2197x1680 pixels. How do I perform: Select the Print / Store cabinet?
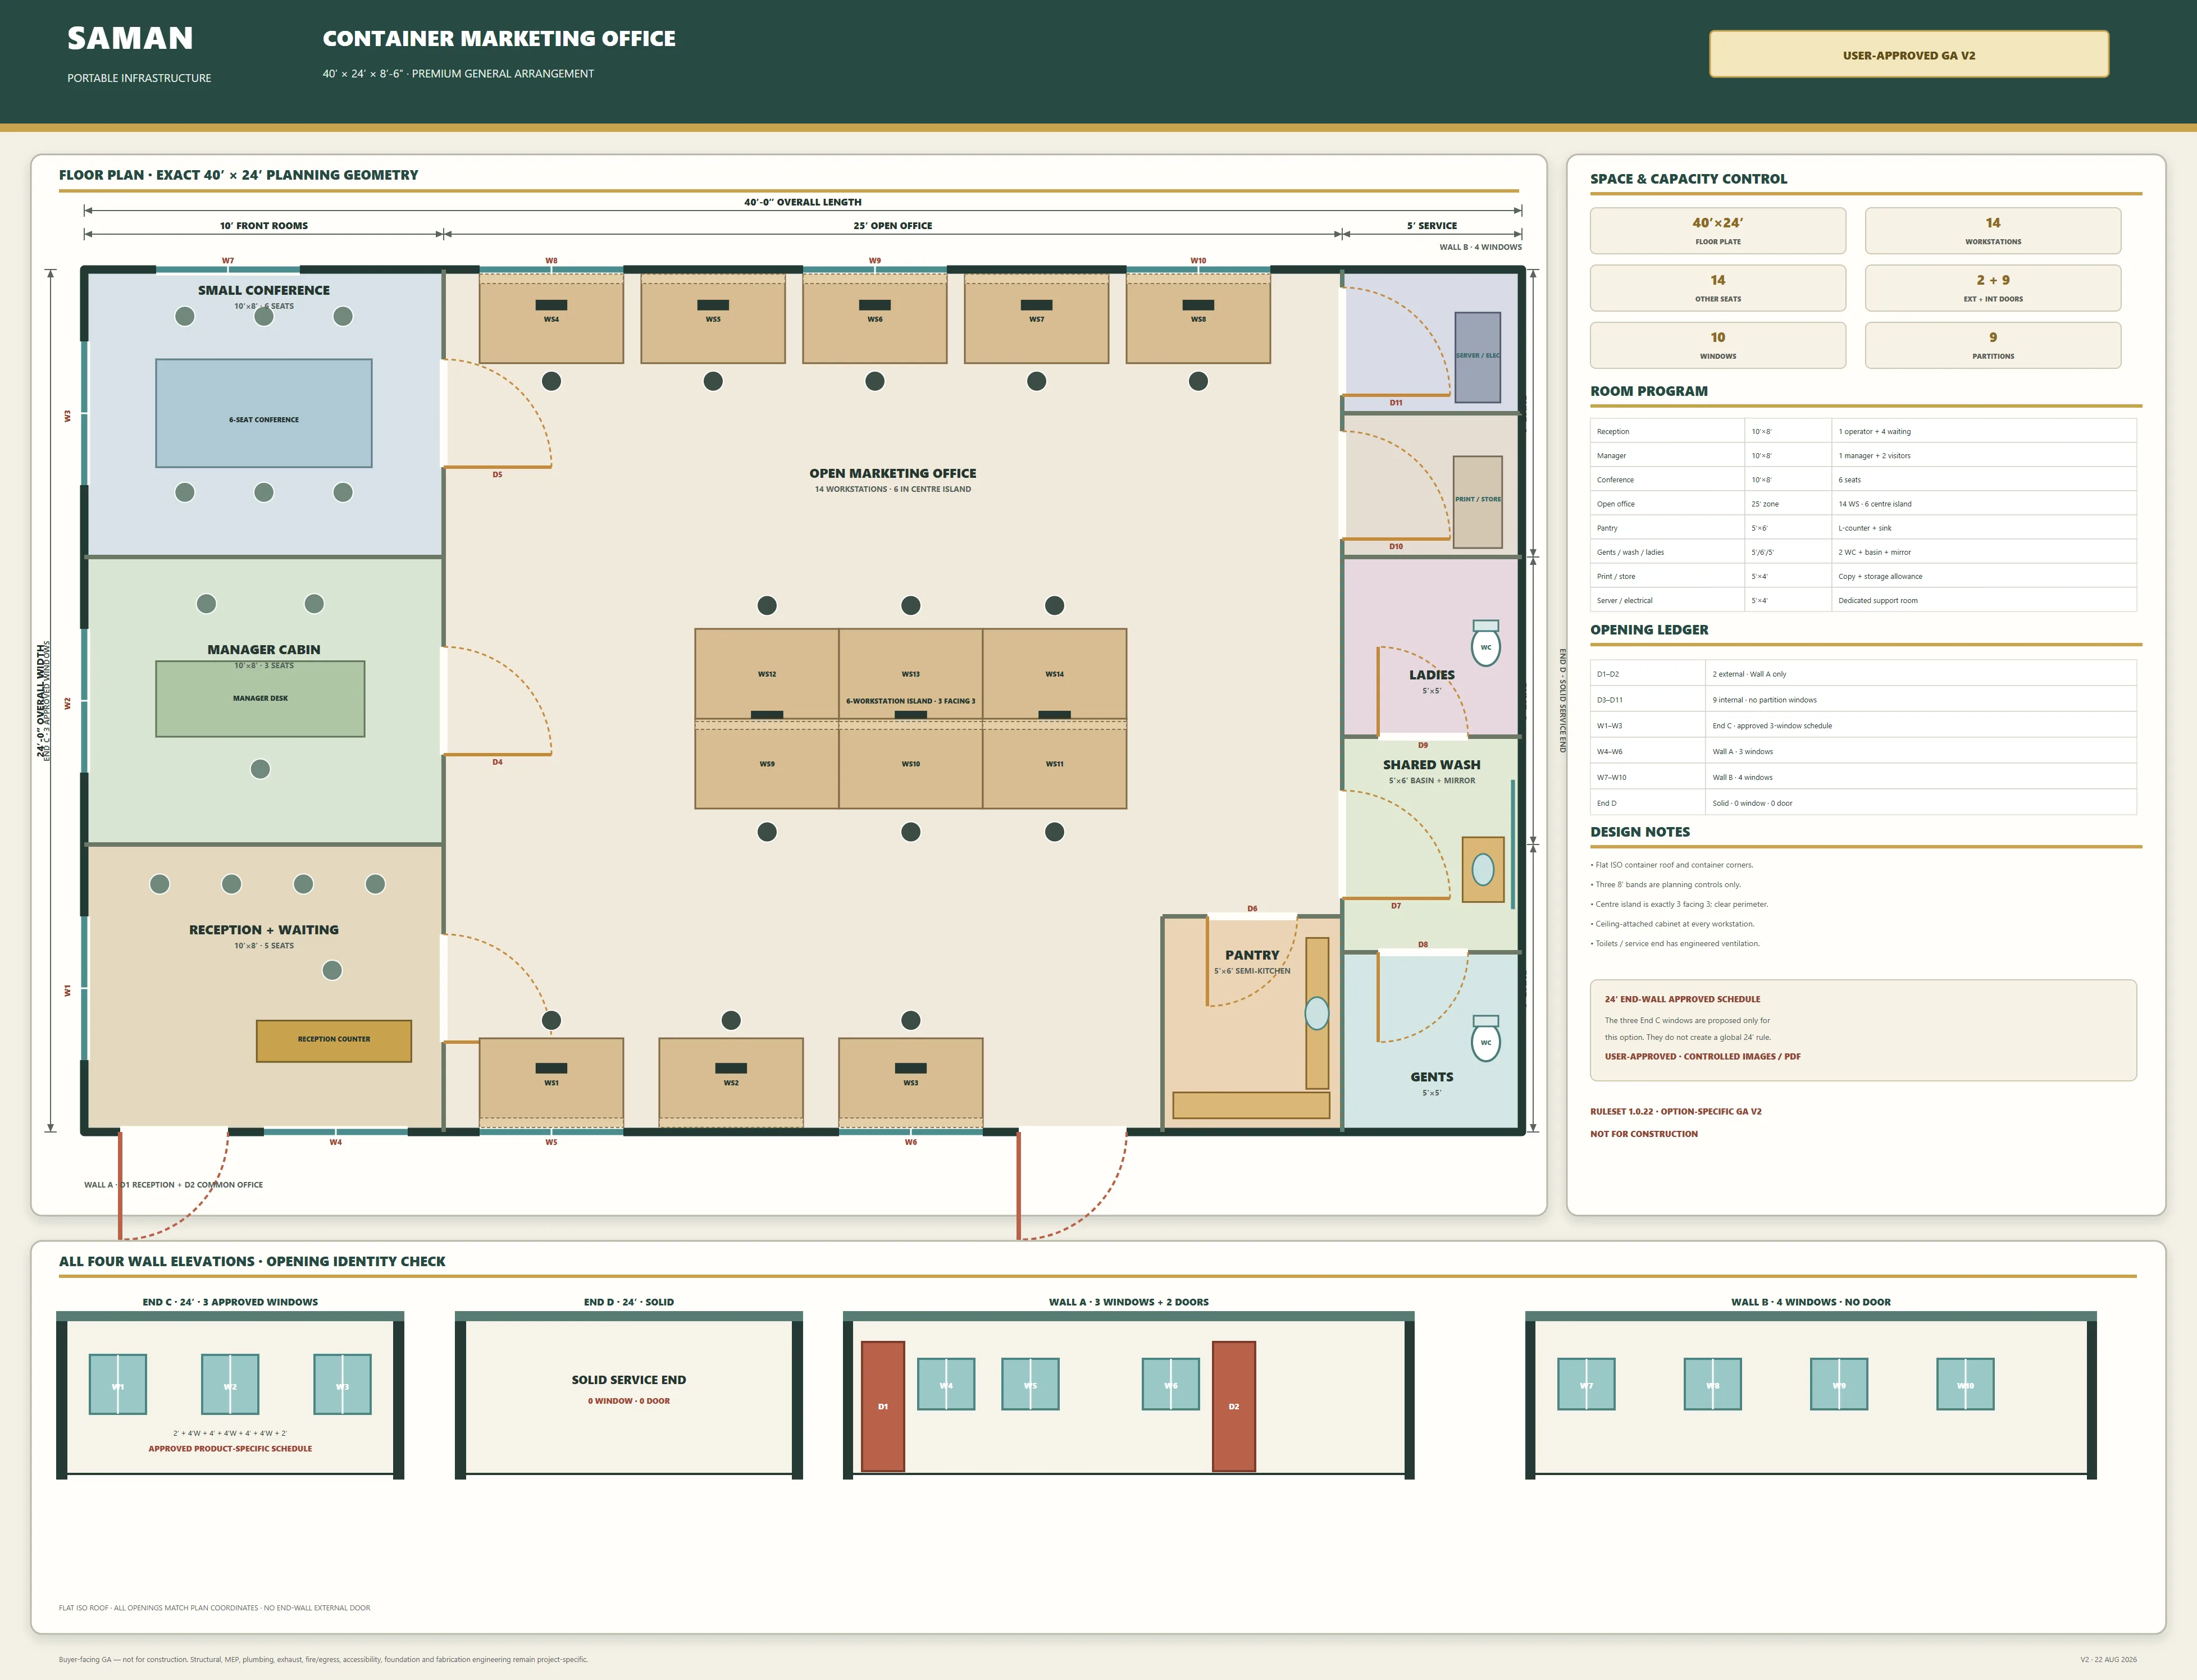1478,502
